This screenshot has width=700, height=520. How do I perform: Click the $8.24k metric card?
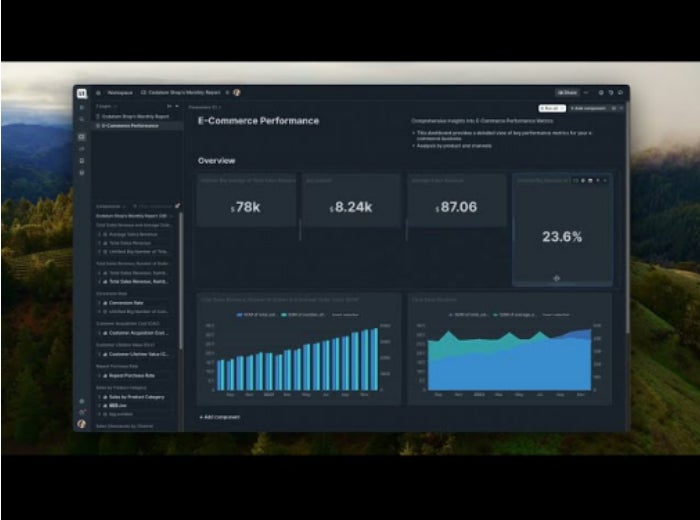[x=352, y=200]
